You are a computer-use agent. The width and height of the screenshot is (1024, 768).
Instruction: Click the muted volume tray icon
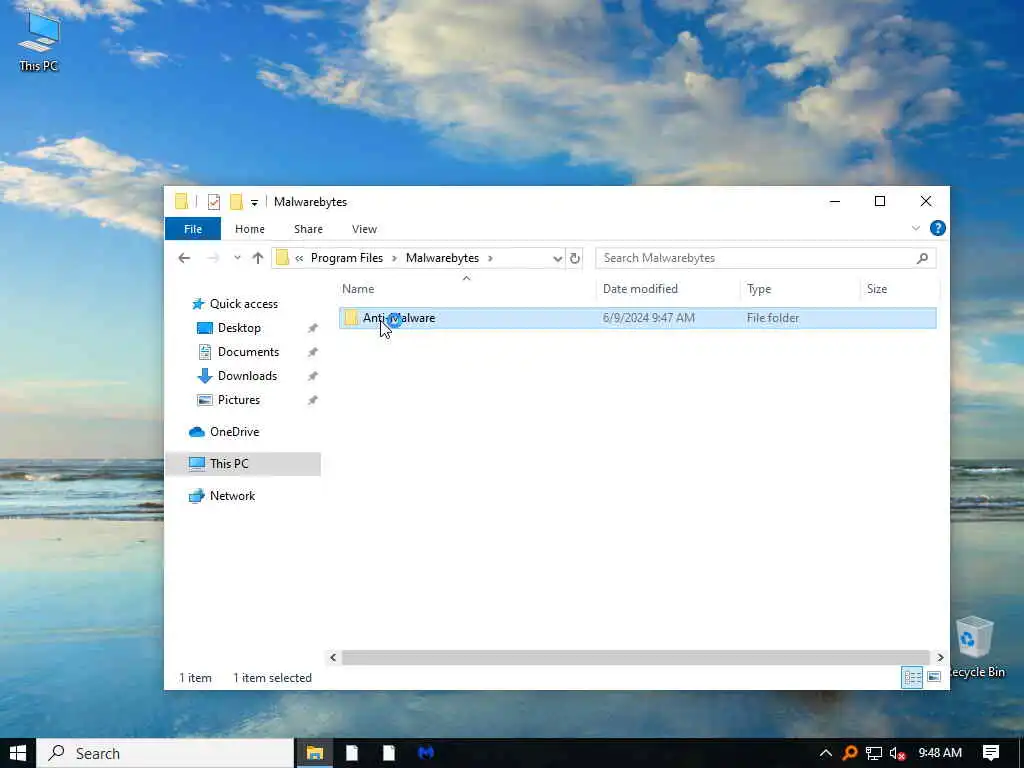click(897, 754)
